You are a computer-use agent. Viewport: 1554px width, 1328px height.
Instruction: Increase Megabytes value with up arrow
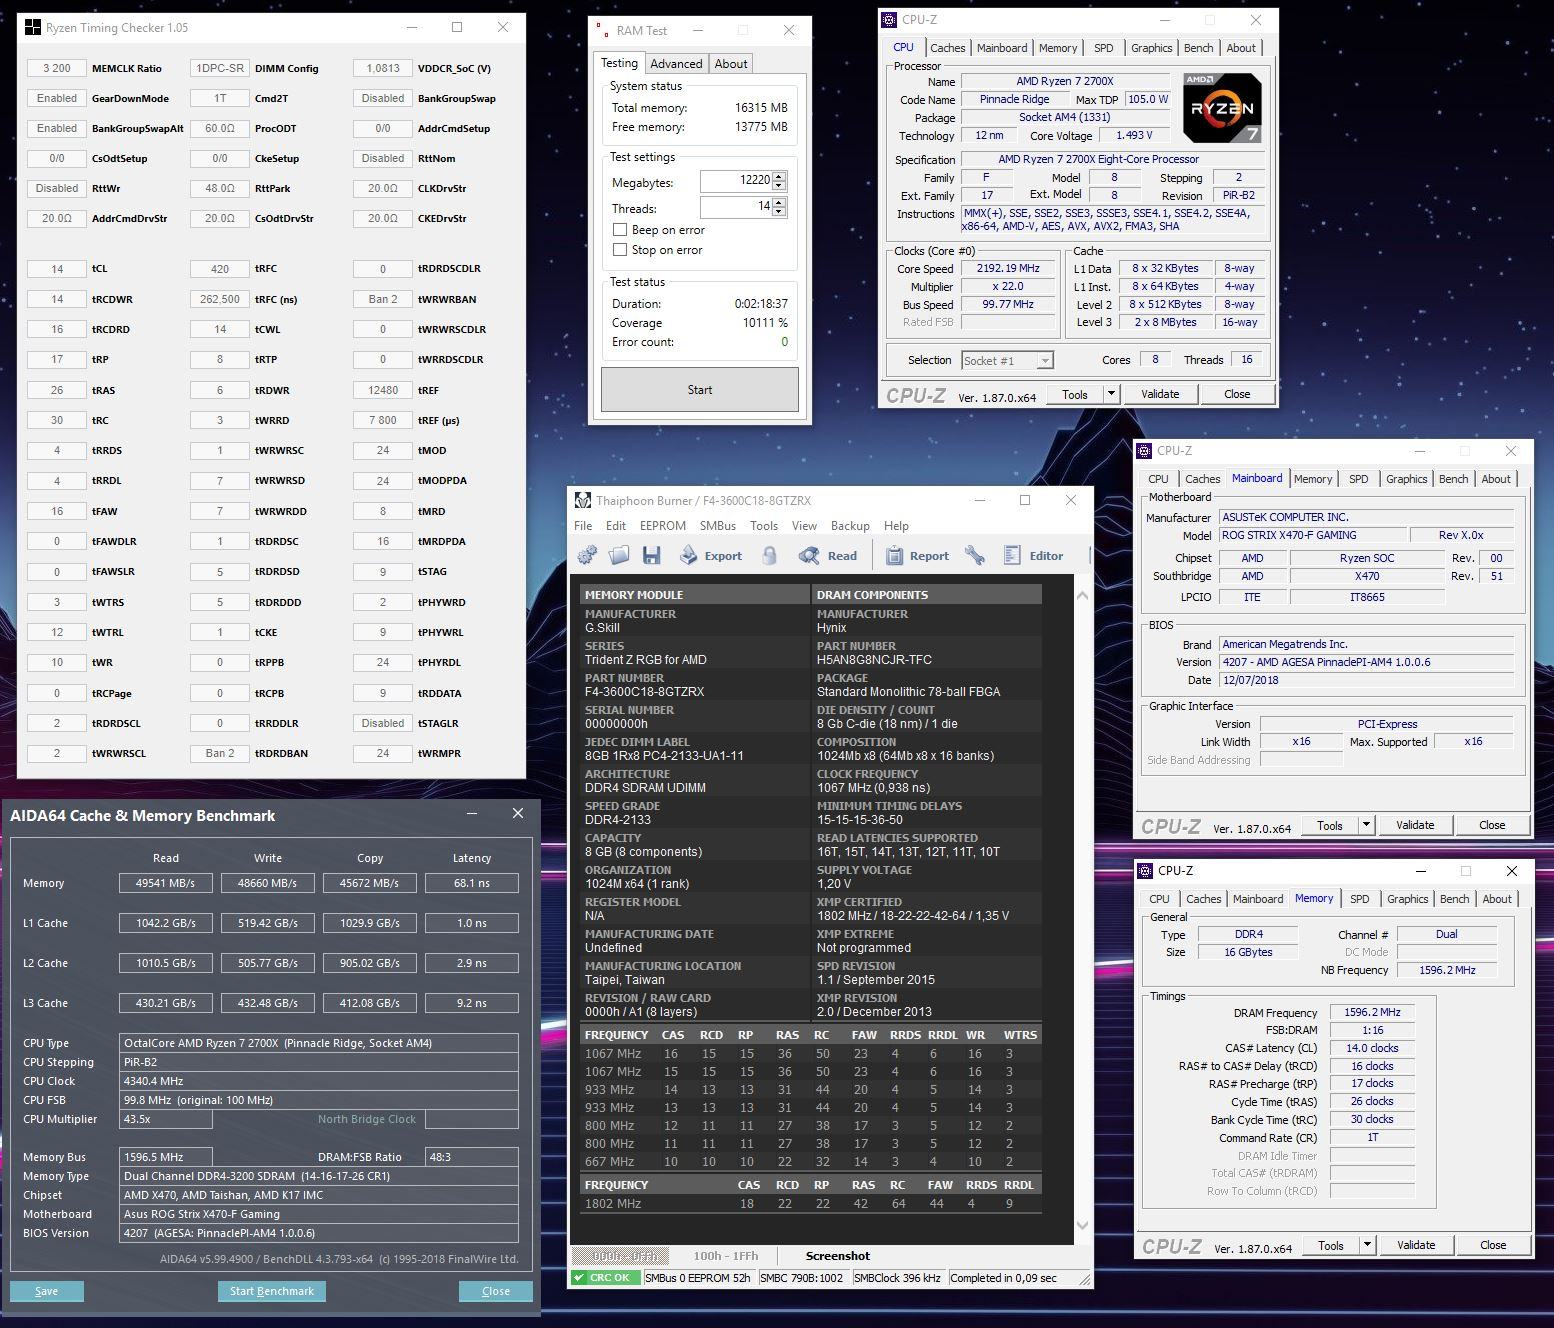pyautogui.click(x=779, y=176)
